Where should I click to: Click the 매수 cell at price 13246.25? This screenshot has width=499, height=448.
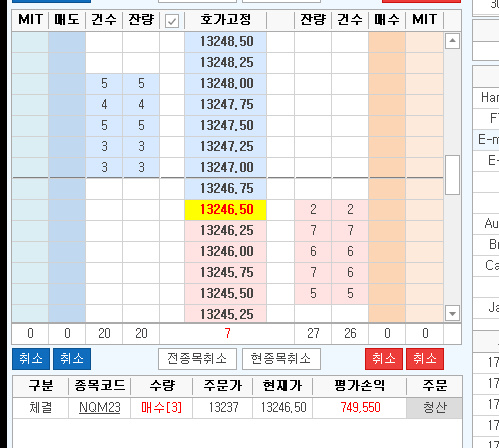point(387,231)
